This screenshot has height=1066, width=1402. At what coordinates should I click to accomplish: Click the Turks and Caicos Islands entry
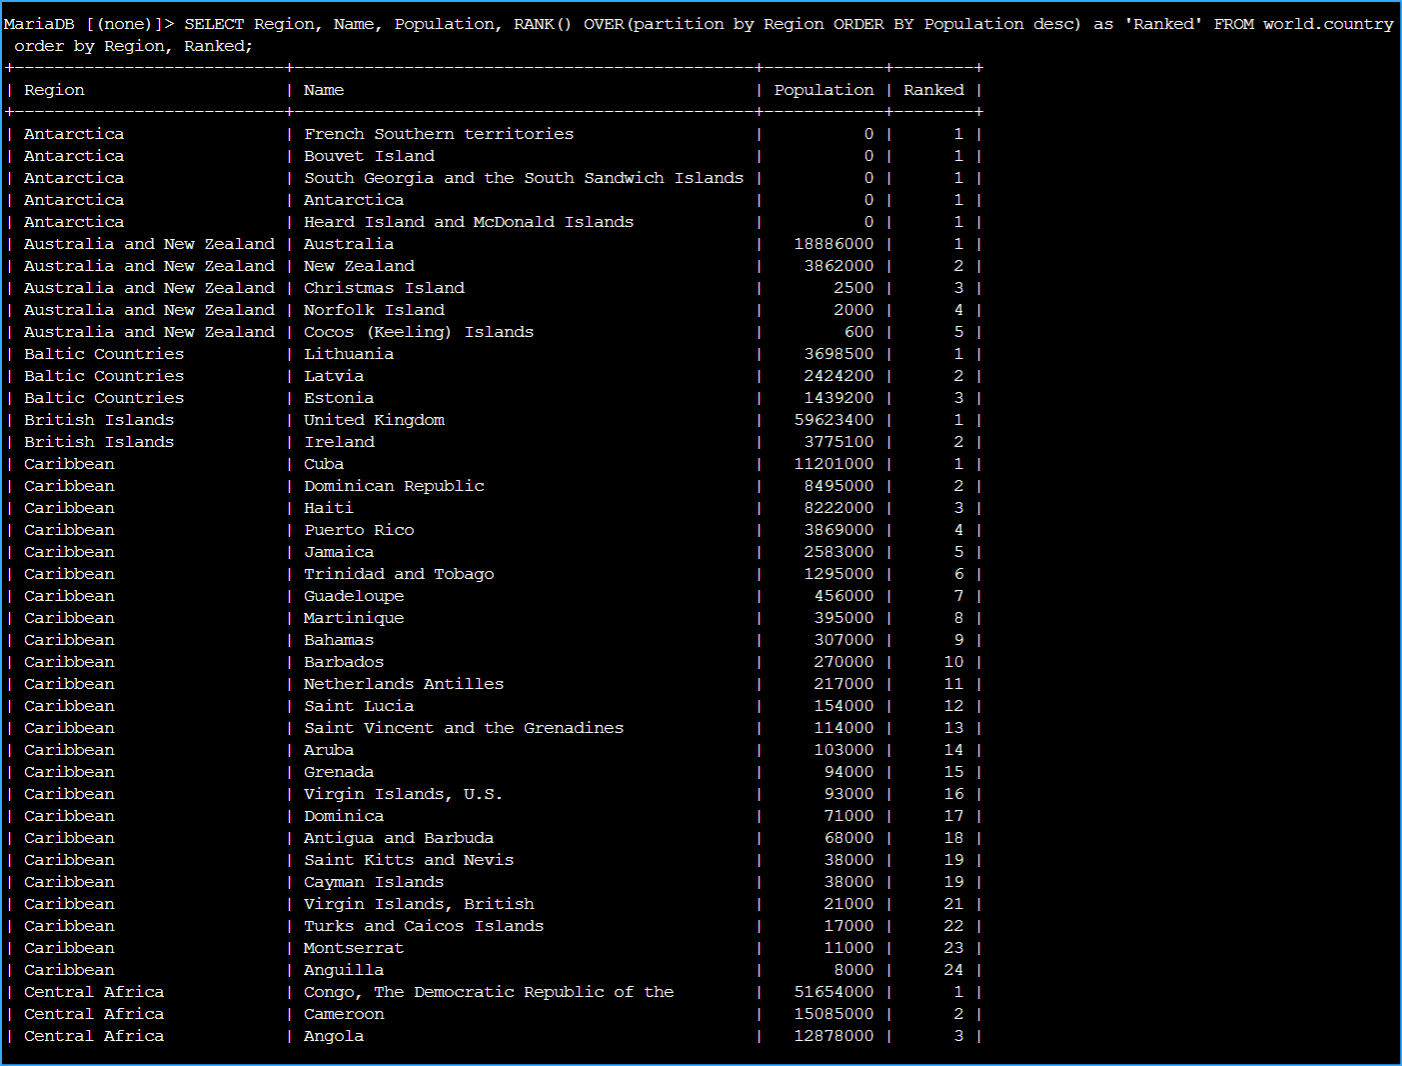coord(423,926)
